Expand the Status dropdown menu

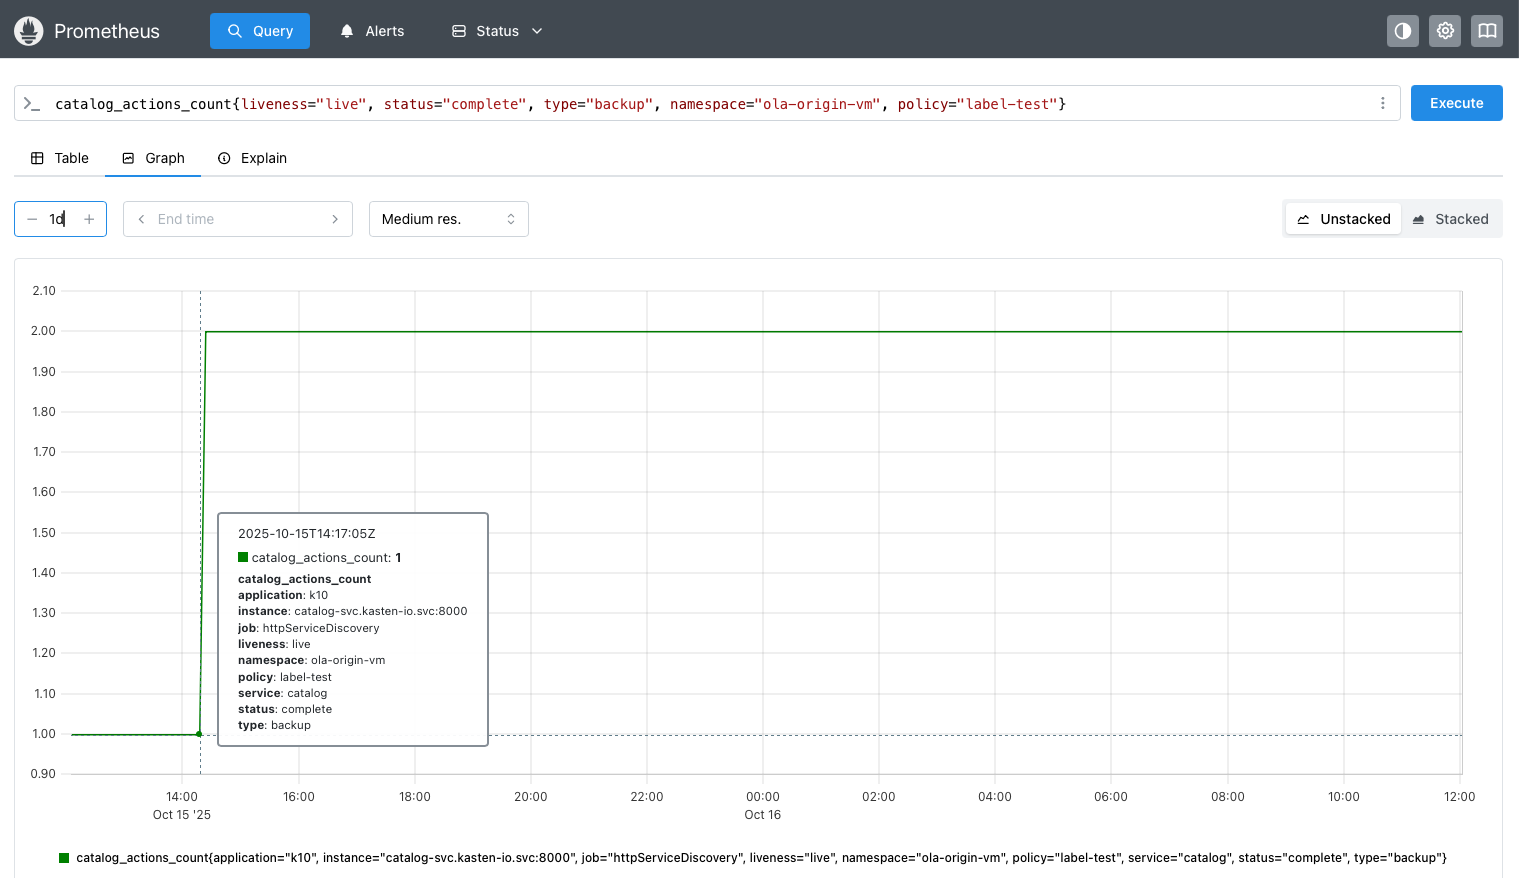pos(497,31)
